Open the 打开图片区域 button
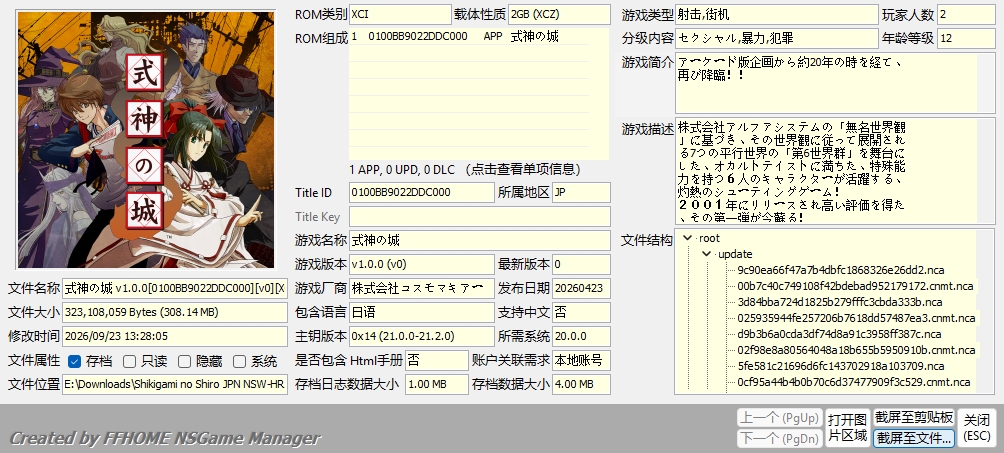 (x=847, y=428)
